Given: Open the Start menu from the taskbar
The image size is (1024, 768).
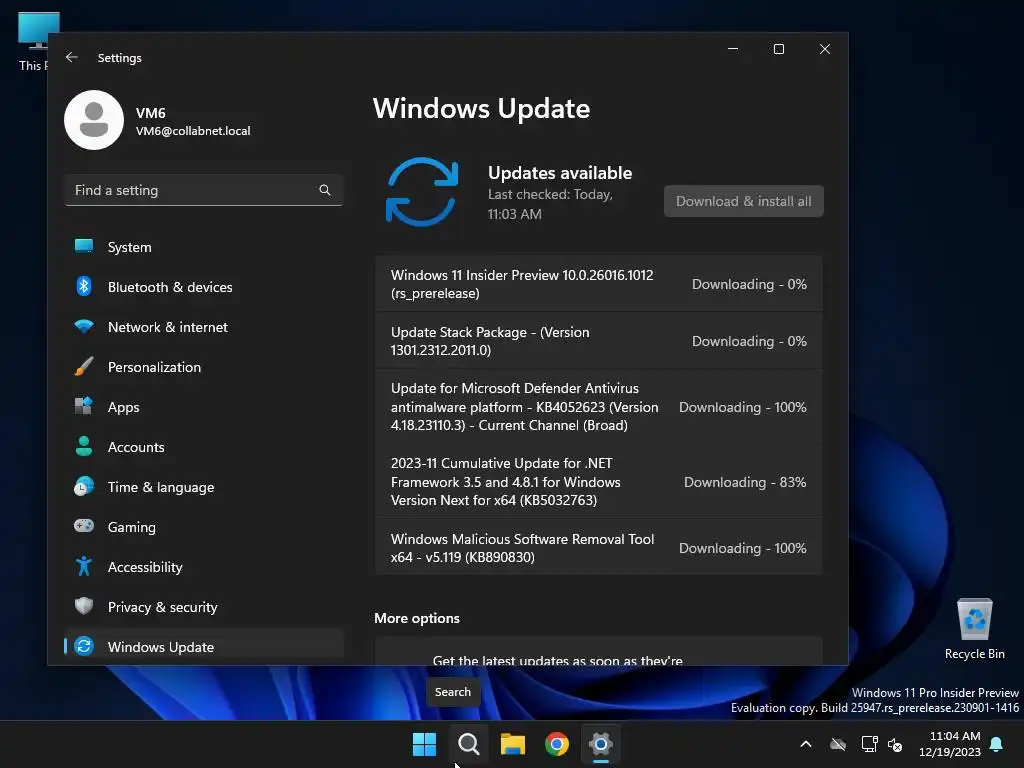Looking at the screenshot, I should click(424, 744).
